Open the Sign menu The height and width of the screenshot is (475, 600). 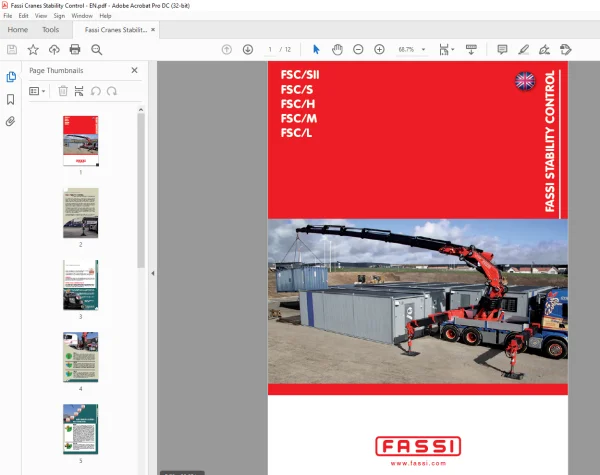59,16
